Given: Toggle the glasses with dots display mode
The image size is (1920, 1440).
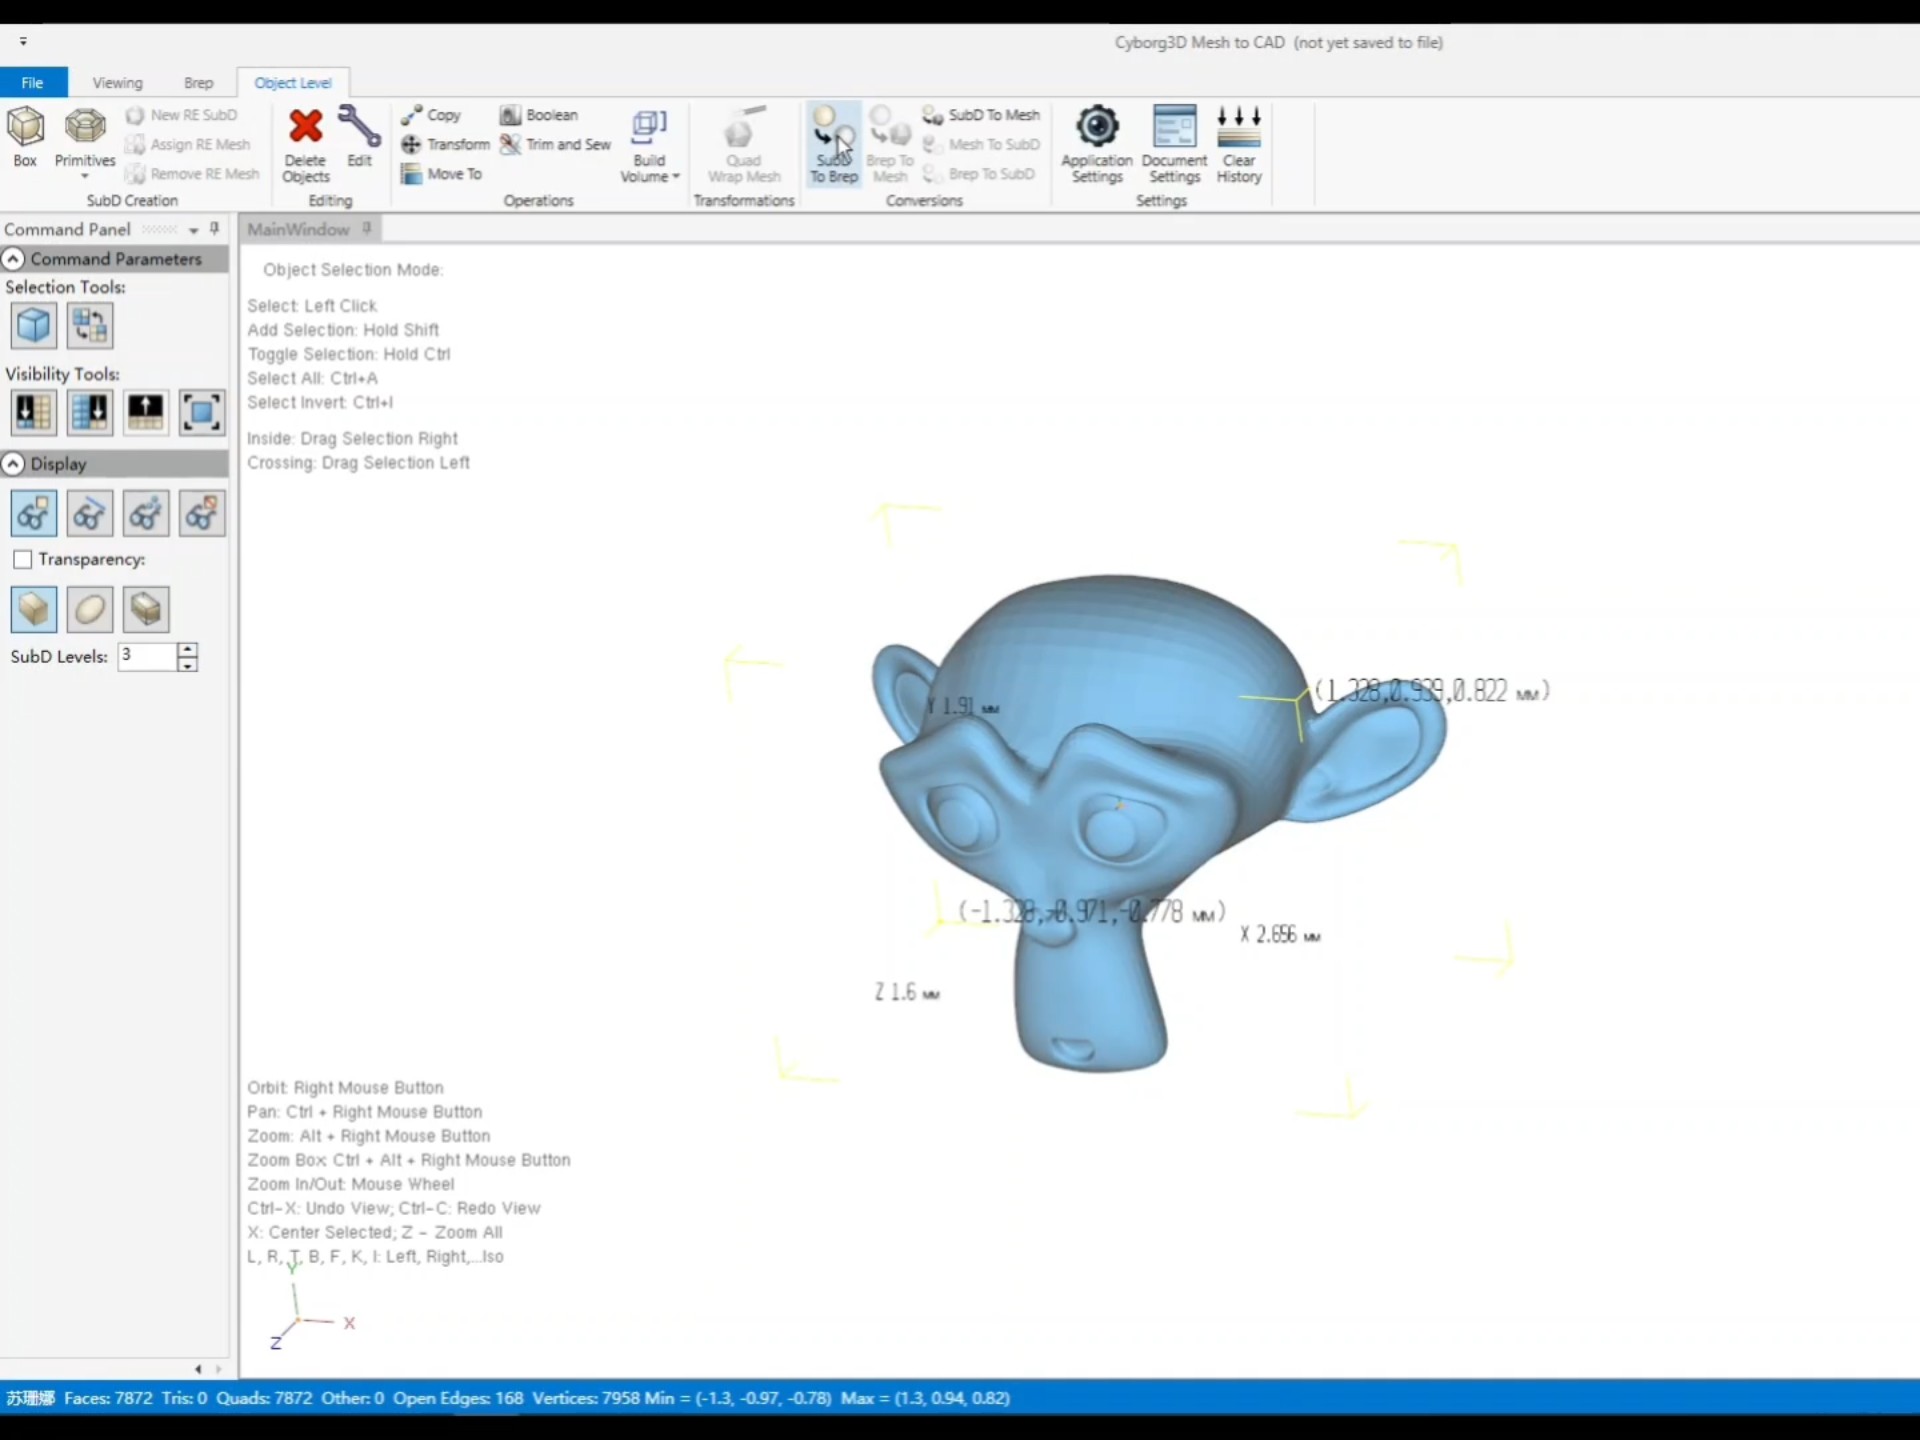Looking at the screenshot, I should [x=146, y=514].
